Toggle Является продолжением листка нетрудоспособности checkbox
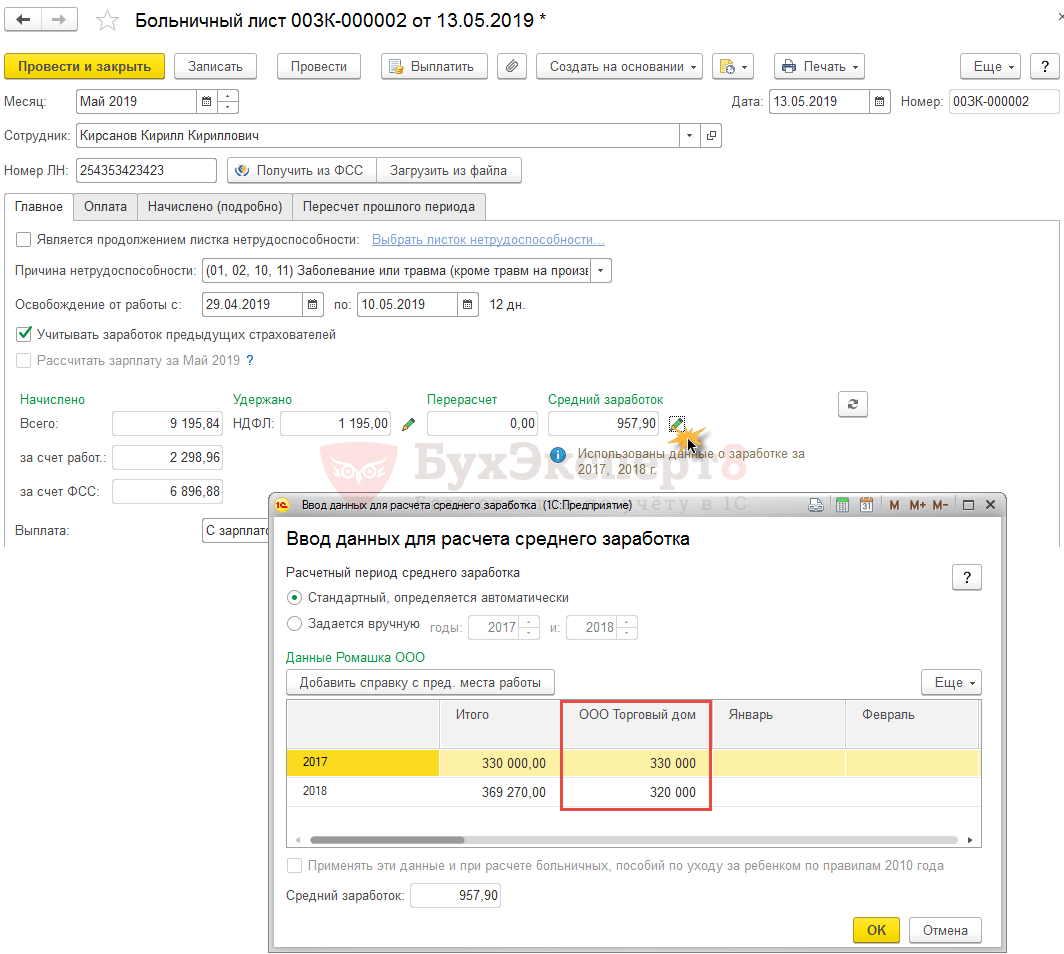 24,240
